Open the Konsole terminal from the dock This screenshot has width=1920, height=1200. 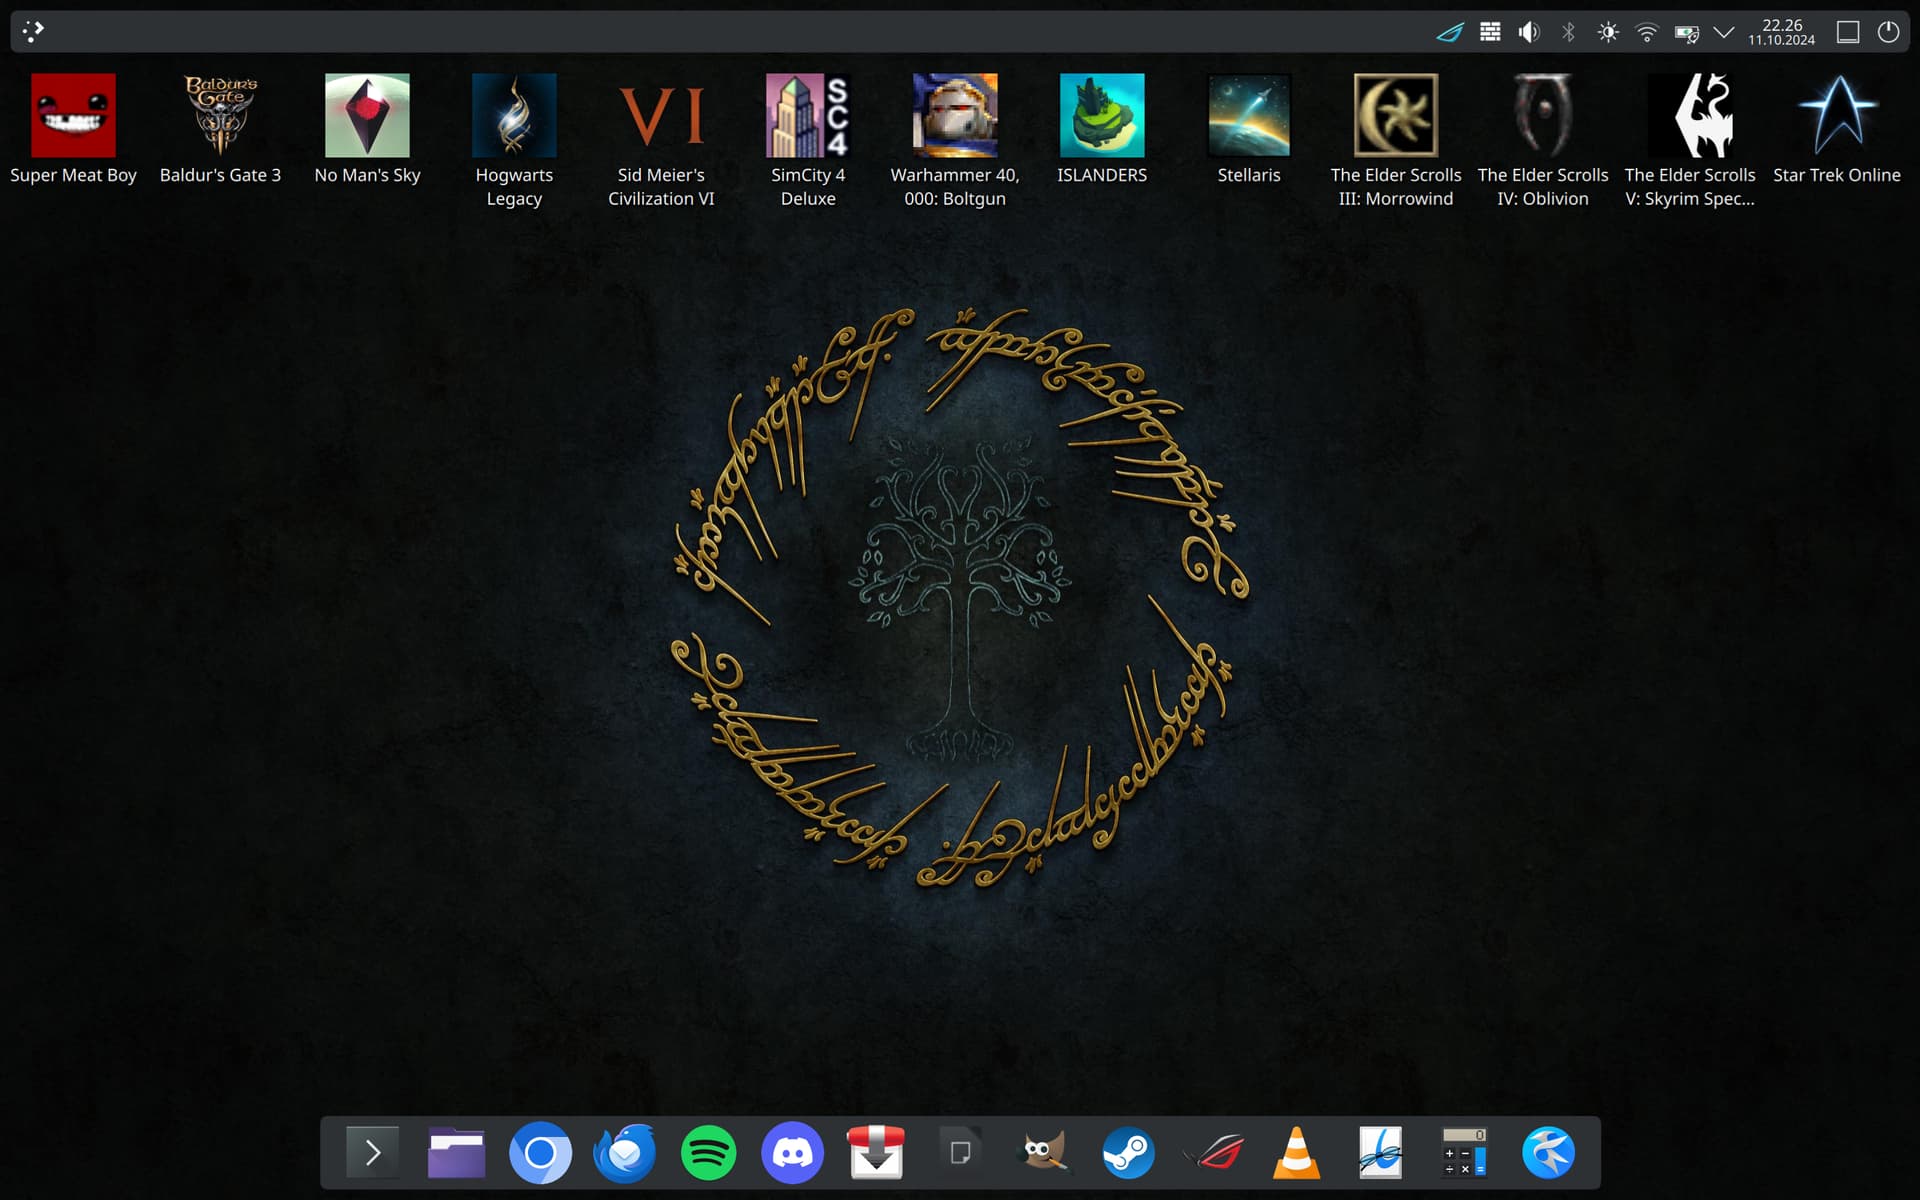coord(372,1153)
